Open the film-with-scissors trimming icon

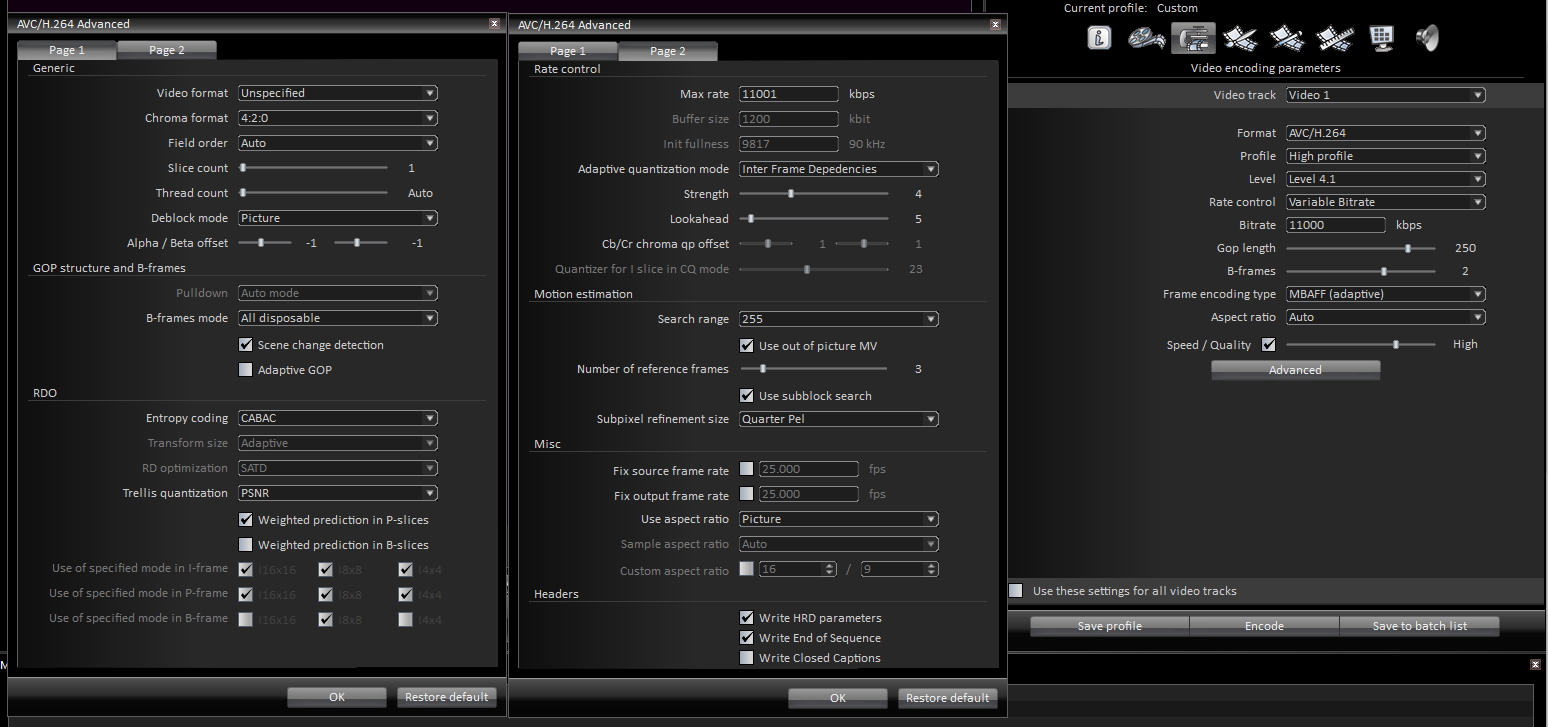[1240, 38]
